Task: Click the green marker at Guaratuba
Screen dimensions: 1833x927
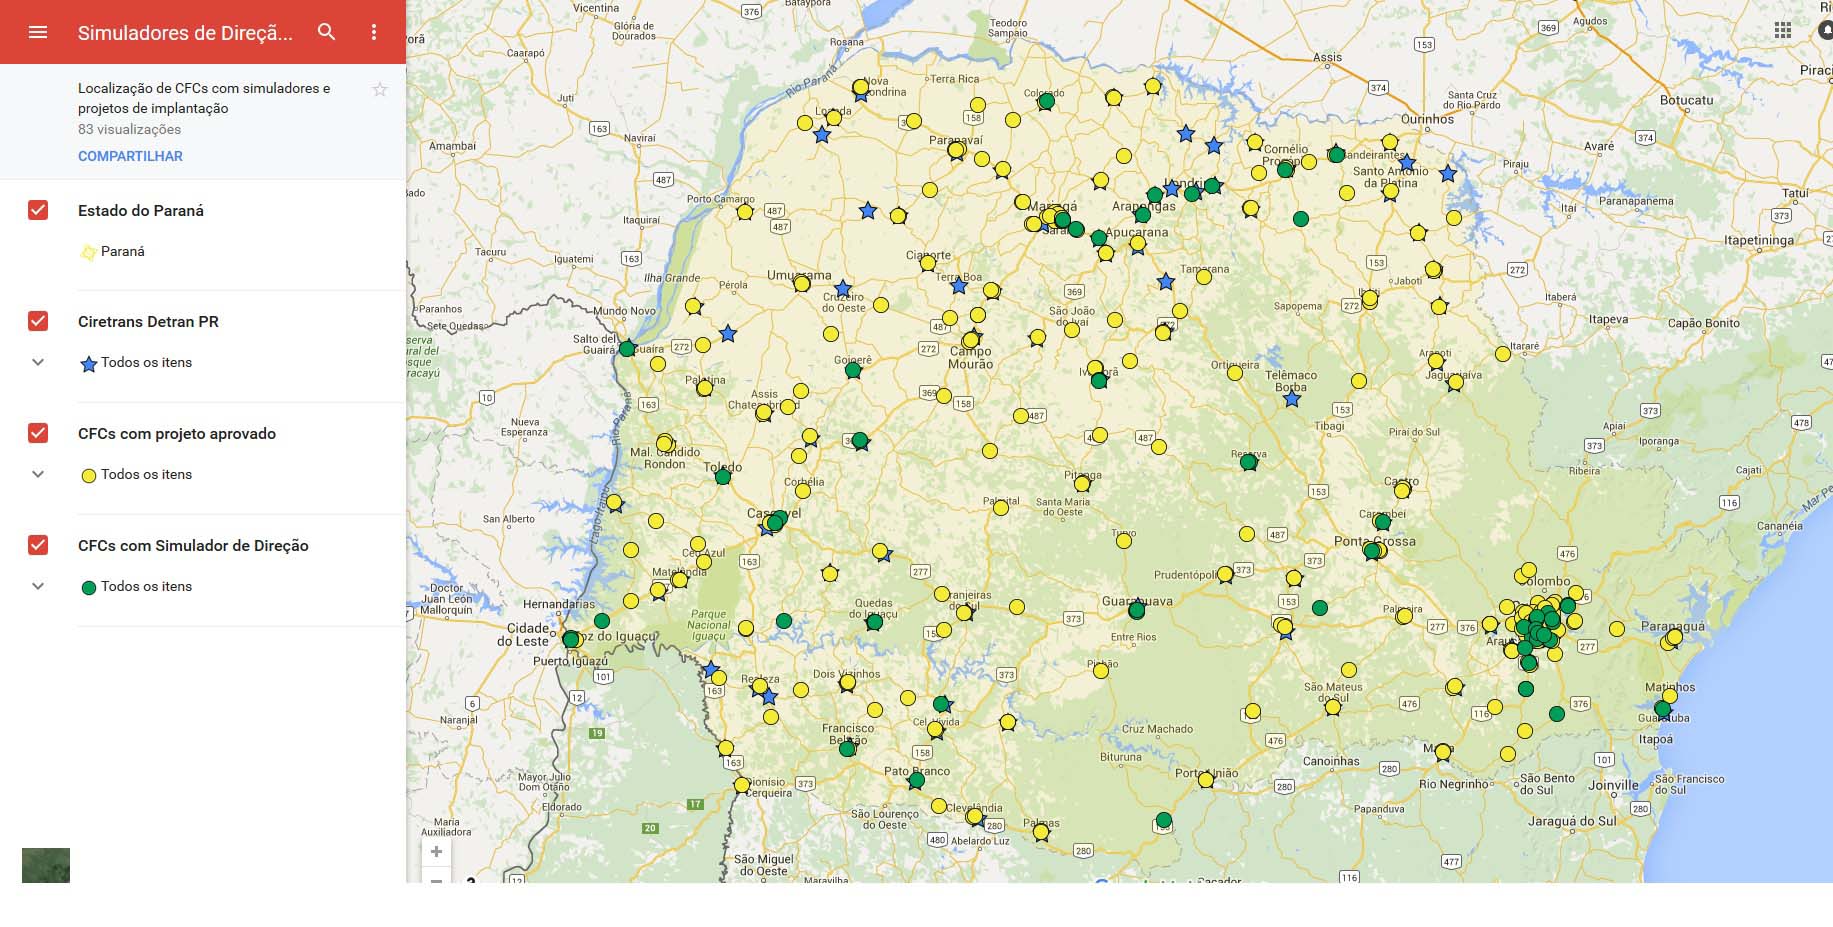Action: [1662, 709]
